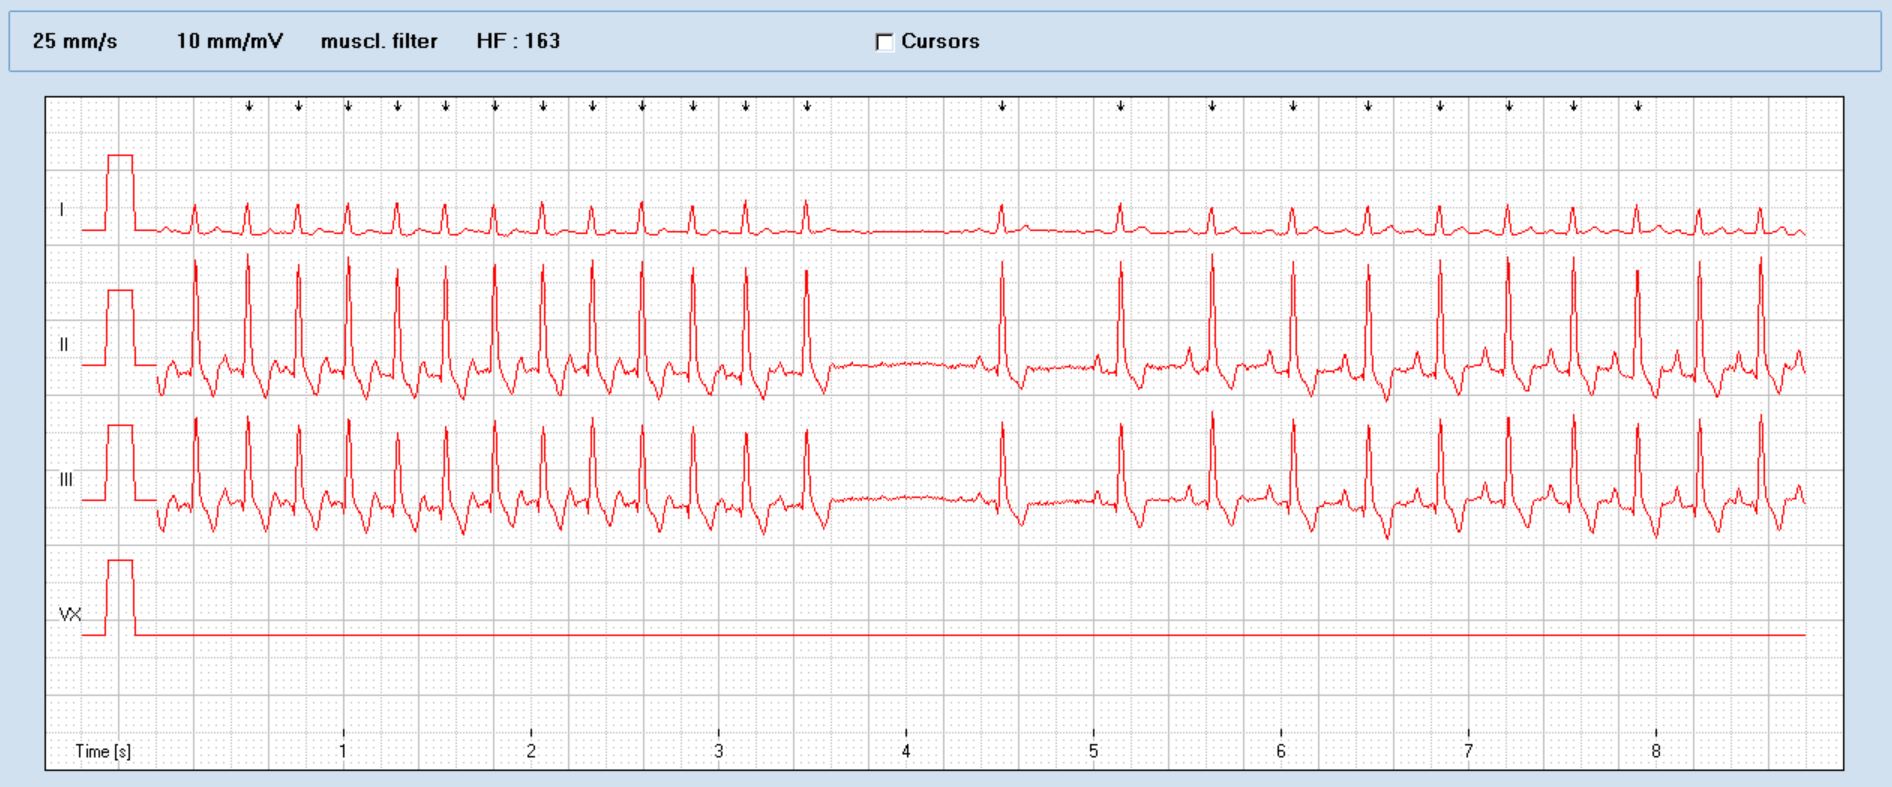Click the 2 second time axis tick
Viewport: 1892px width, 787px height.
pos(531,751)
